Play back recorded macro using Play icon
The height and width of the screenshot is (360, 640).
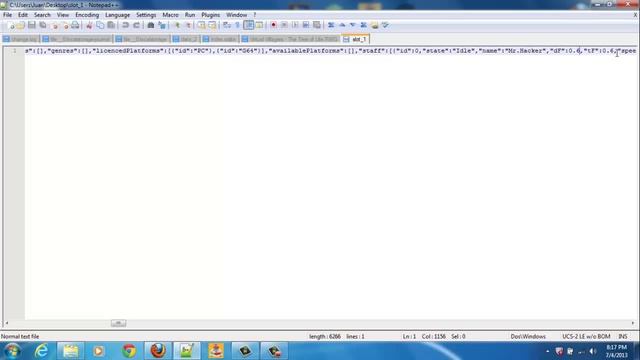pos(295,25)
